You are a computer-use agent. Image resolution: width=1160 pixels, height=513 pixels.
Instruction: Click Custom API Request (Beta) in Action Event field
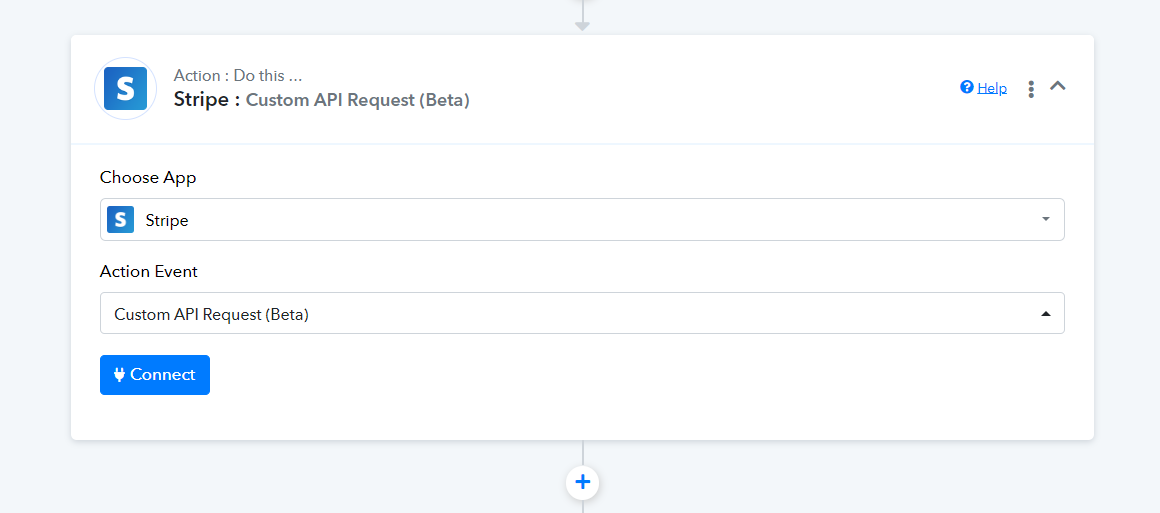point(211,315)
